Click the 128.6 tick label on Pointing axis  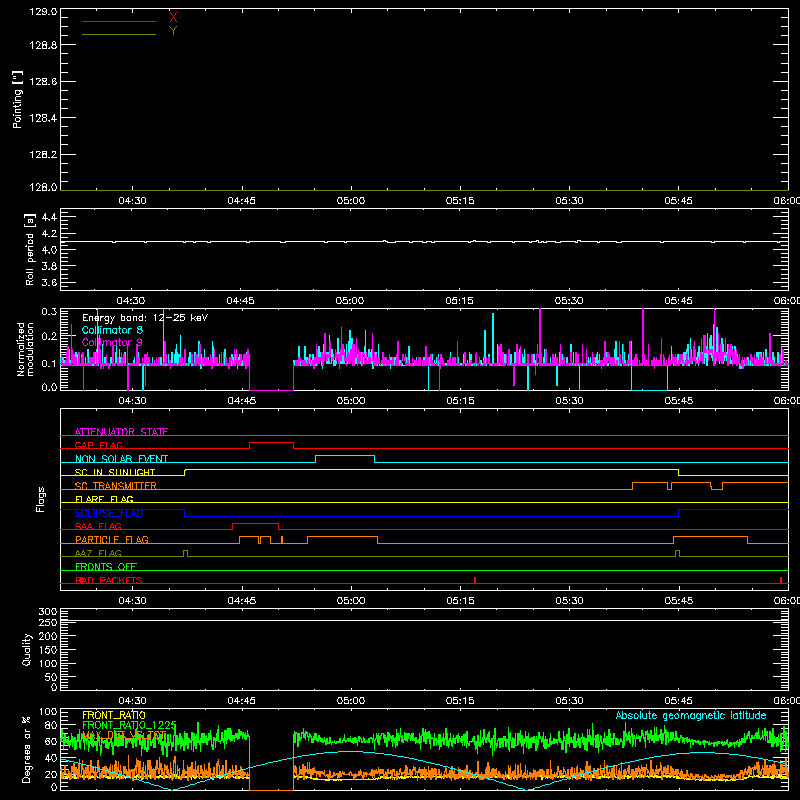(43, 82)
